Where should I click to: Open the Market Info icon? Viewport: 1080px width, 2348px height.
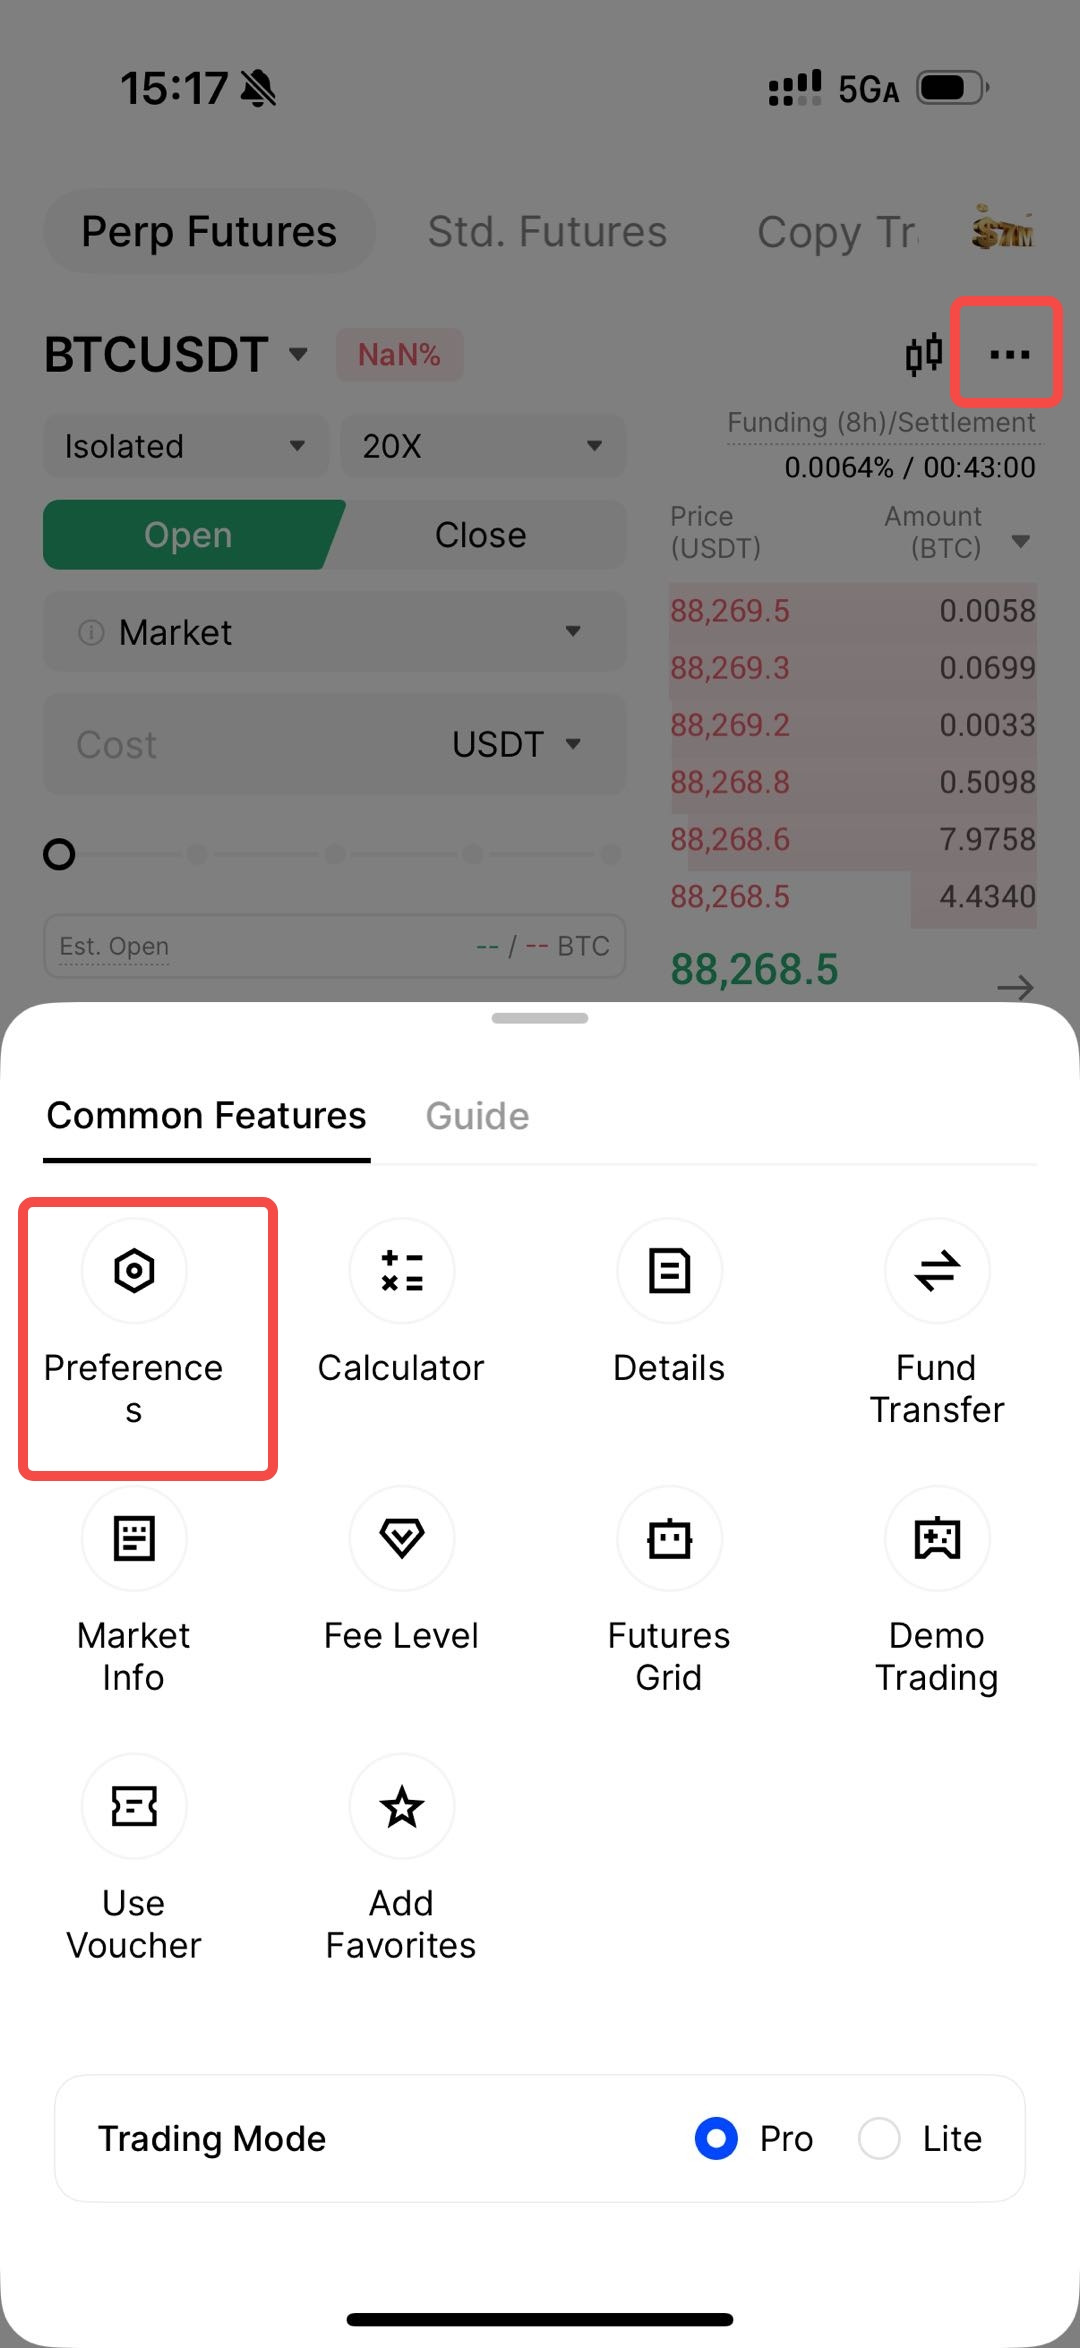[134, 1538]
